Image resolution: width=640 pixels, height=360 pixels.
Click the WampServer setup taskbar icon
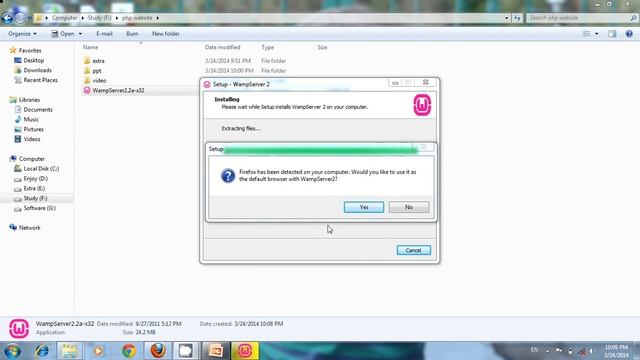click(245, 351)
